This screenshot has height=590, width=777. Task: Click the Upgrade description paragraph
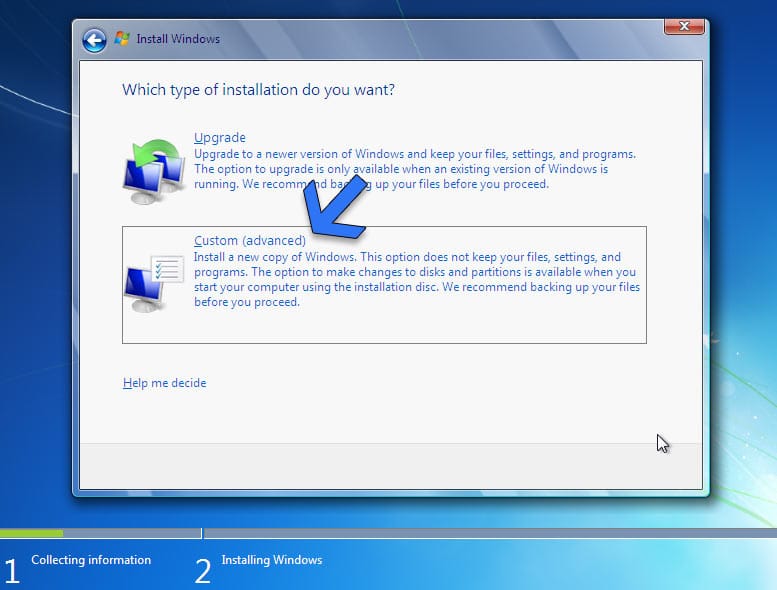tap(415, 170)
